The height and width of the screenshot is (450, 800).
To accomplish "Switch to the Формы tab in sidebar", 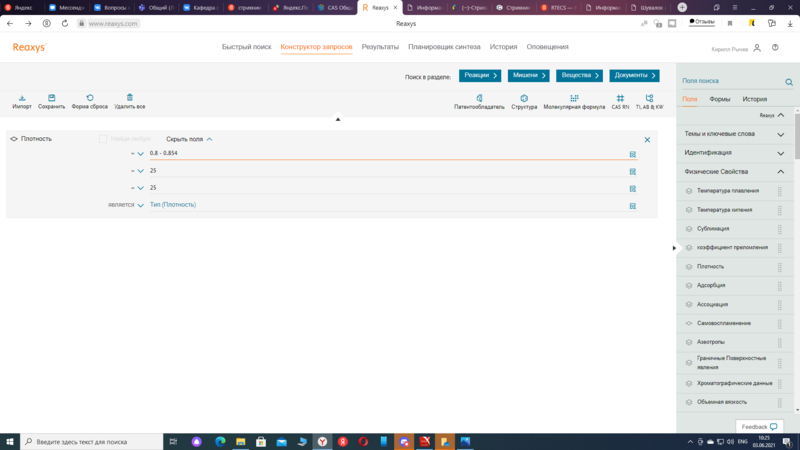I will pyautogui.click(x=719, y=99).
